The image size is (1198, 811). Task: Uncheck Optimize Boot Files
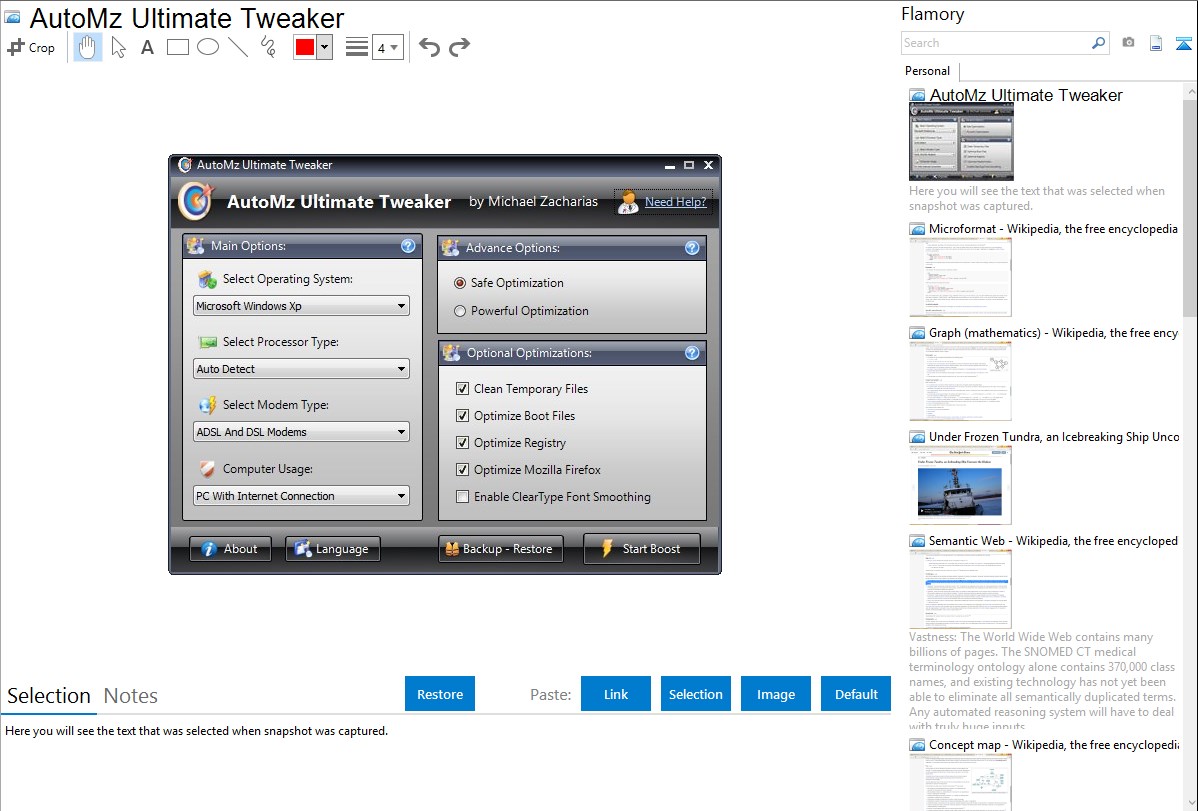[462, 415]
